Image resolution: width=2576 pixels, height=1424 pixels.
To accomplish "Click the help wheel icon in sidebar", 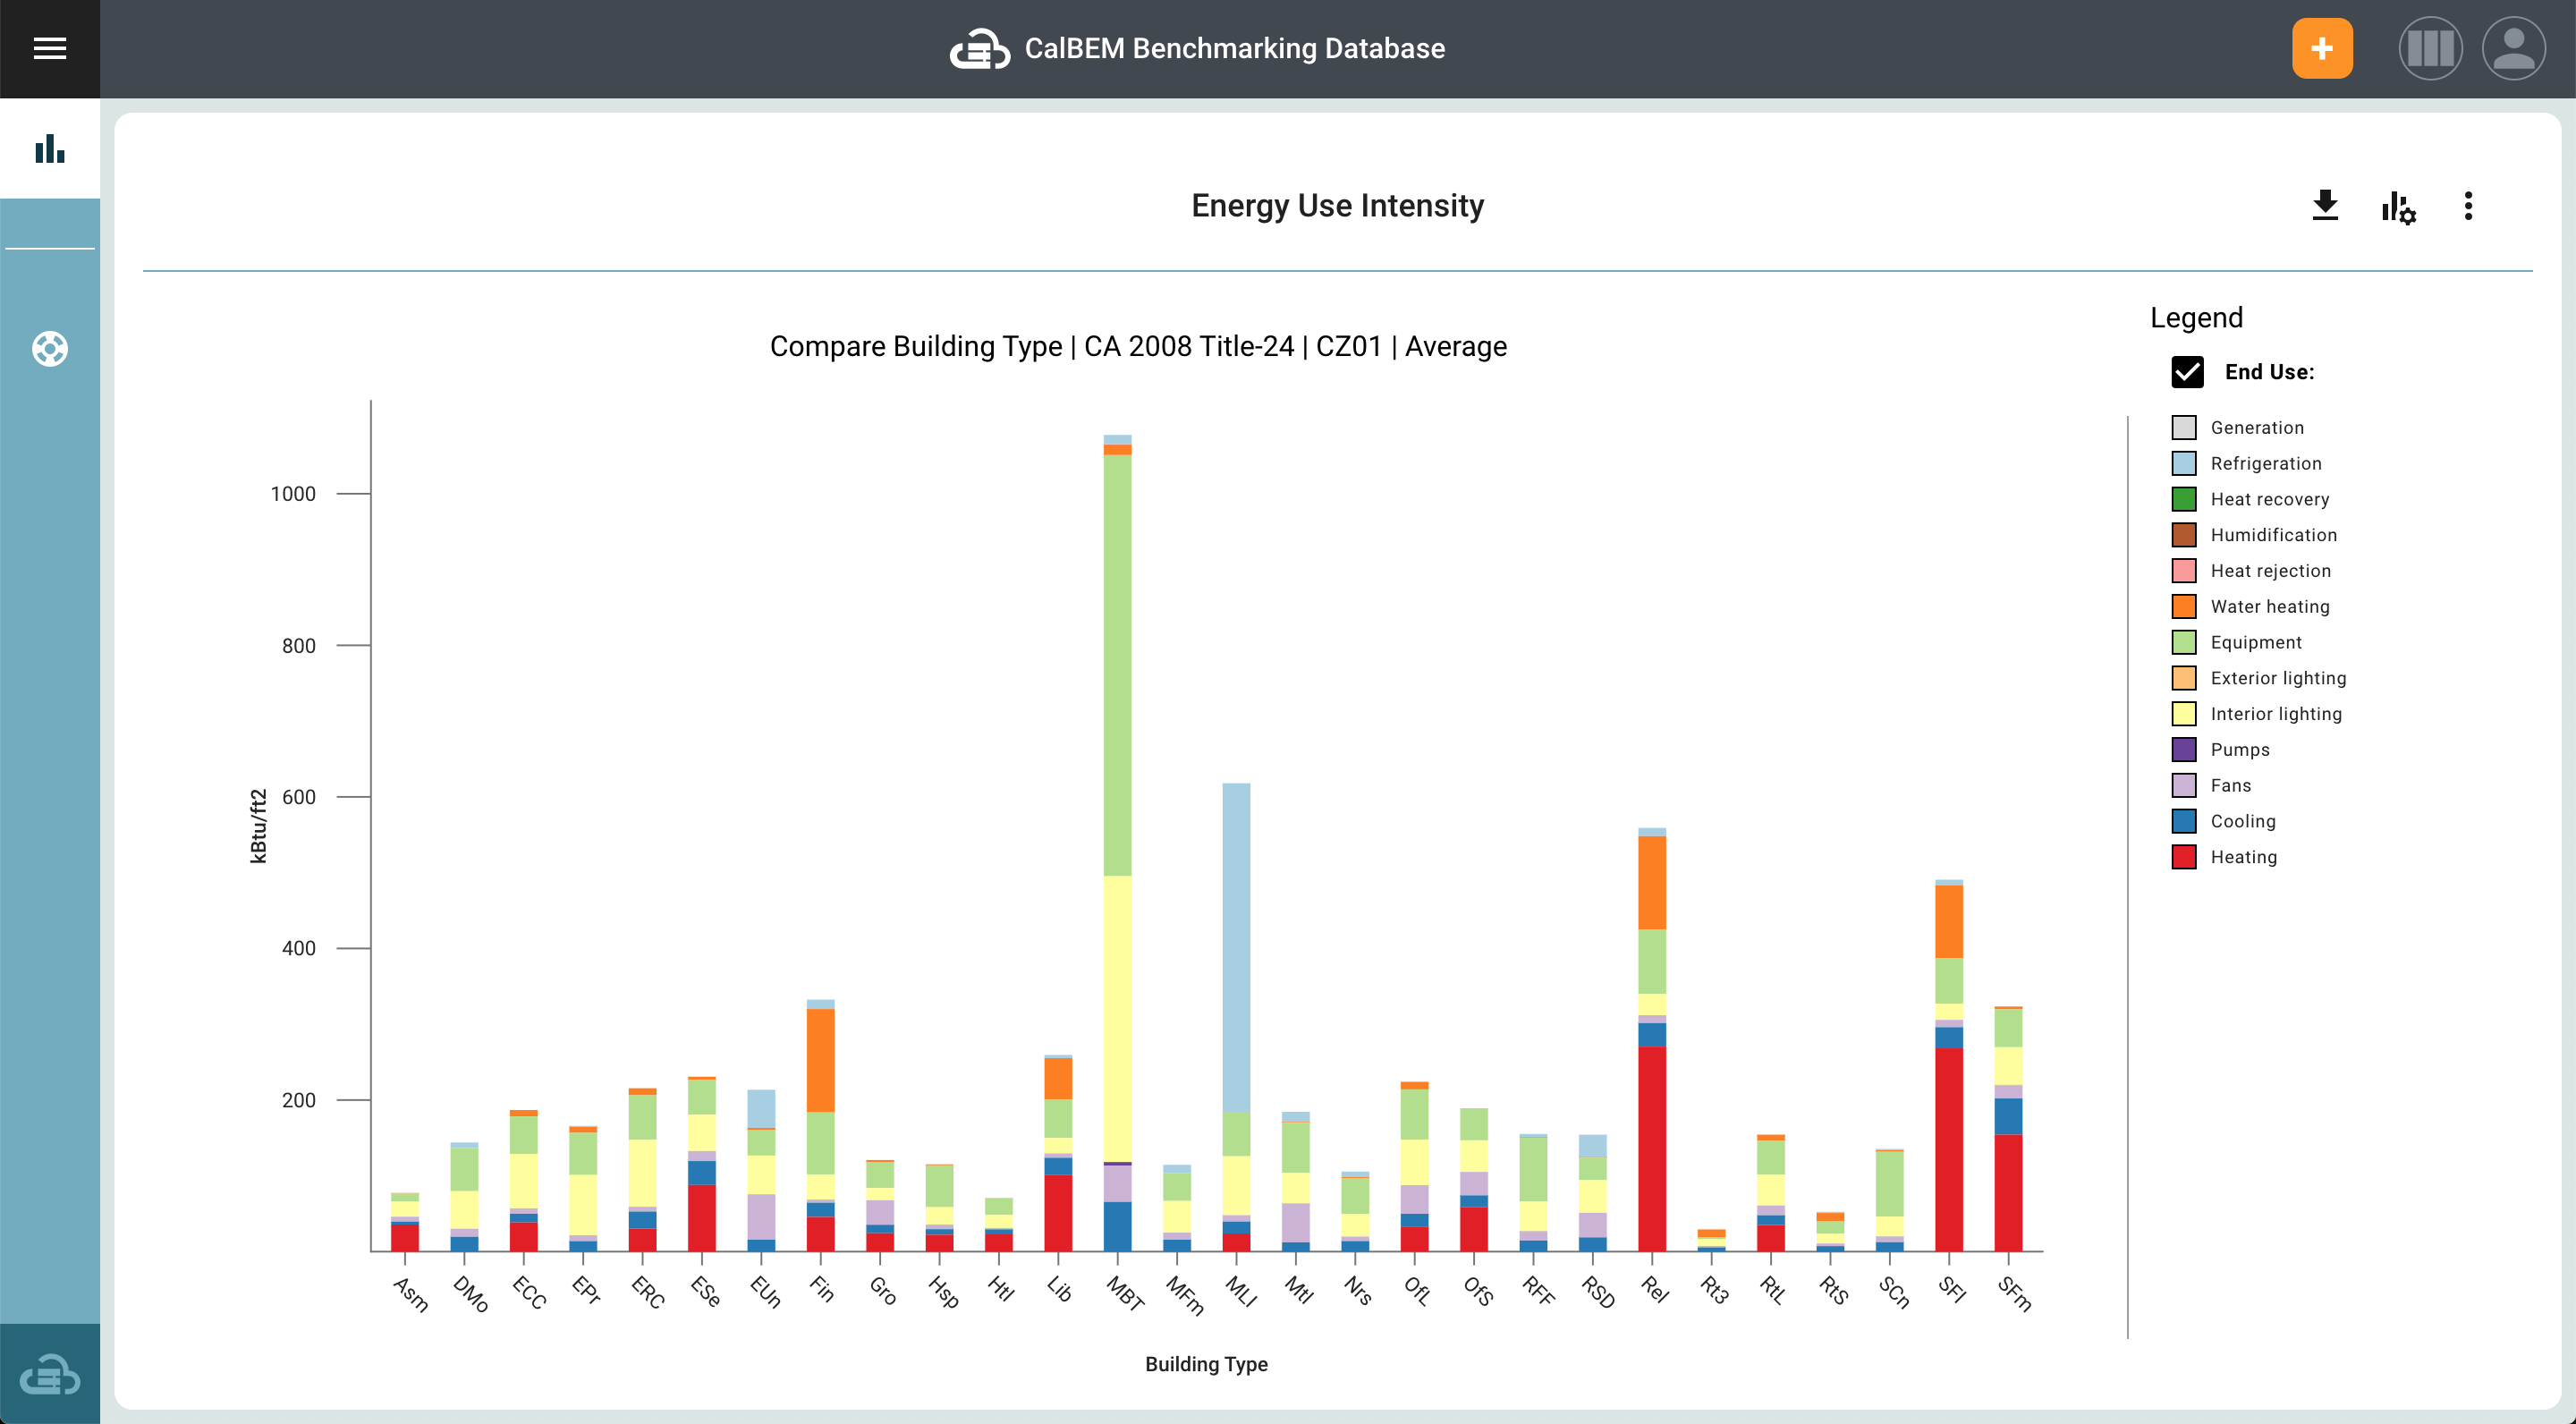I will [49, 350].
